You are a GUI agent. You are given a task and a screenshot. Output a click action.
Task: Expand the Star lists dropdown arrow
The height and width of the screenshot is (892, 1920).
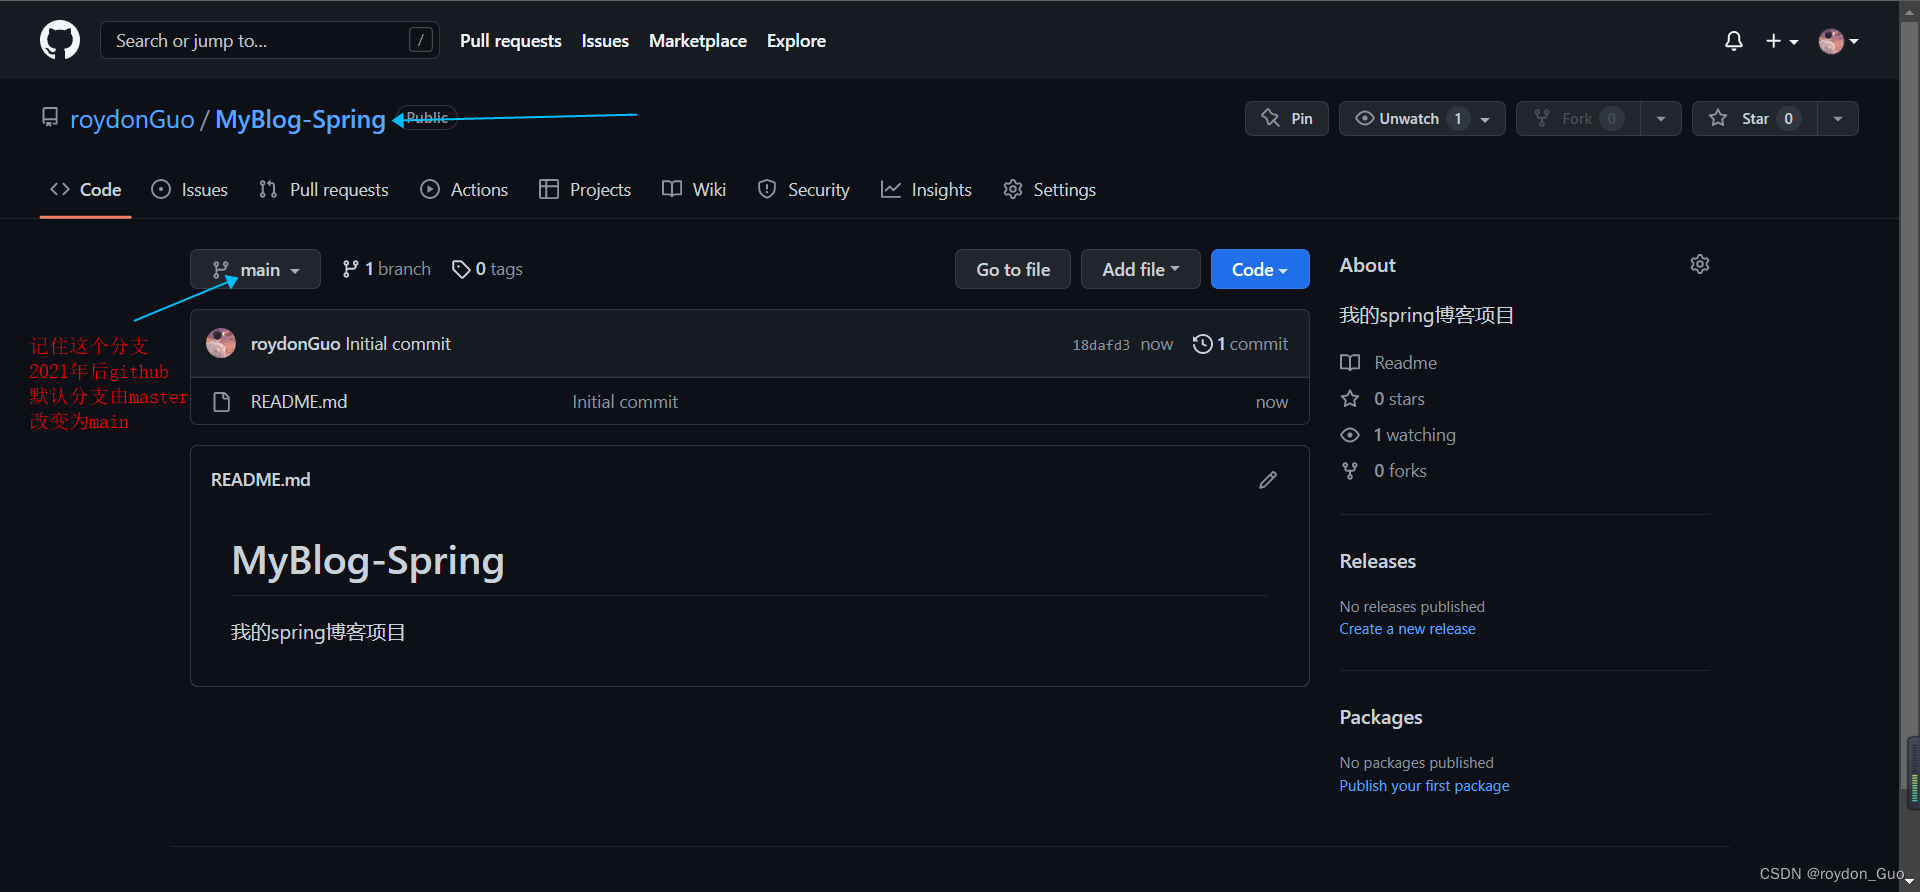(1838, 118)
